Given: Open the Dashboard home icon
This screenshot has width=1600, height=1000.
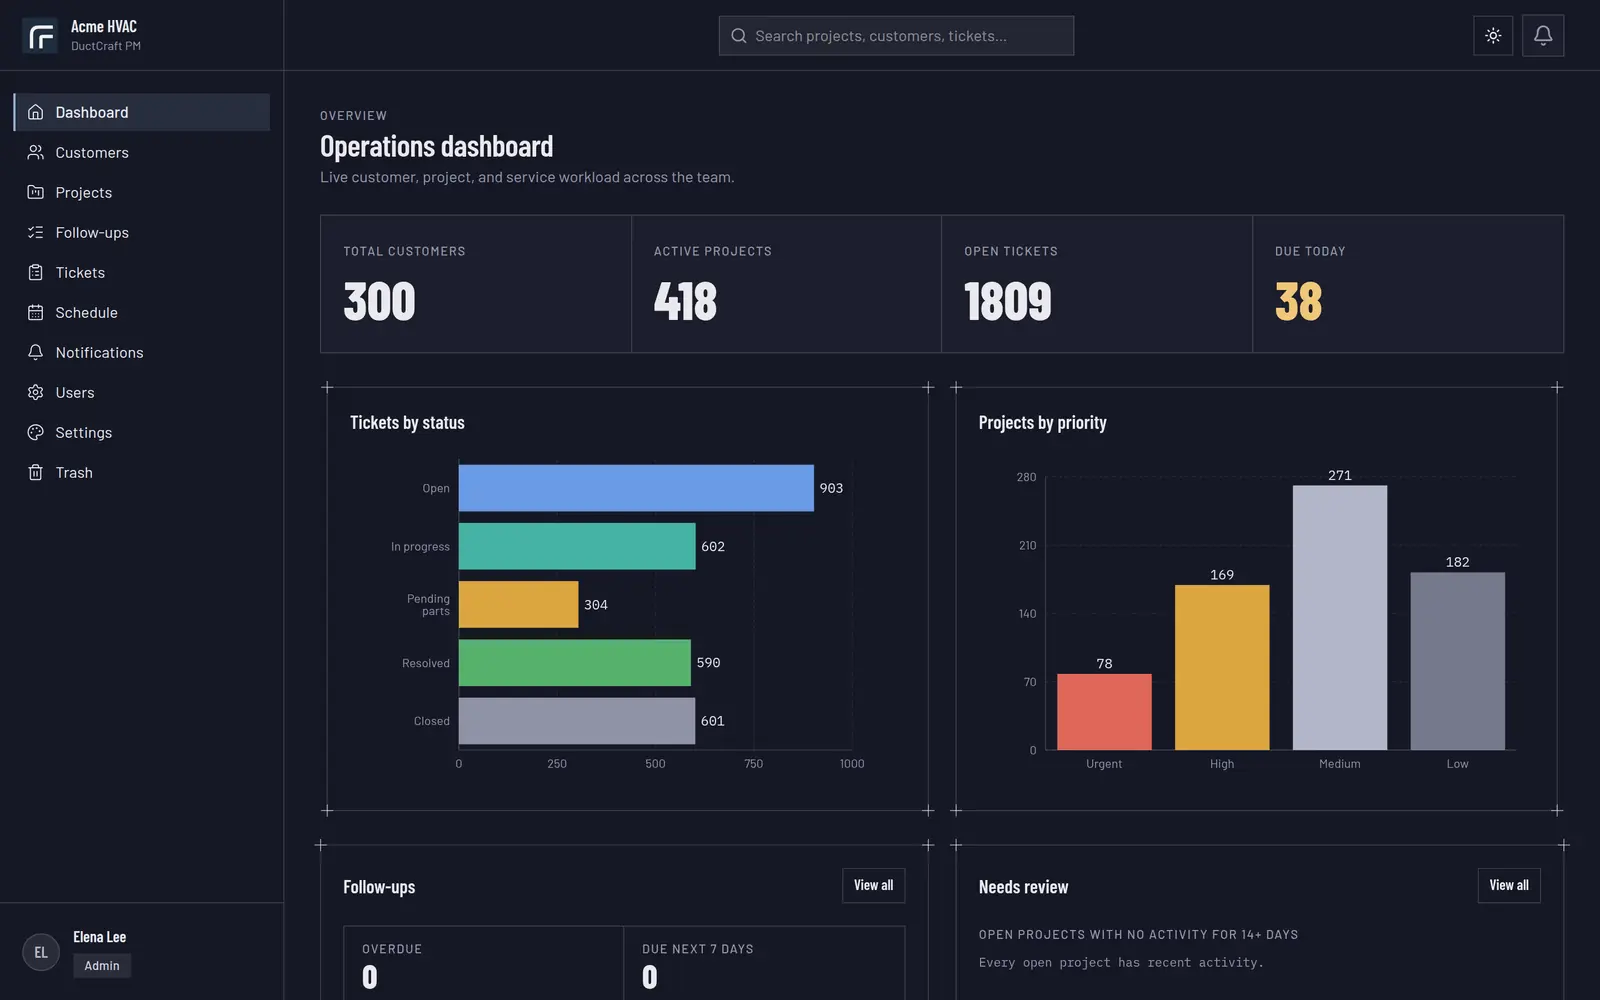Looking at the screenshot, I should click(x=36, y=112).
